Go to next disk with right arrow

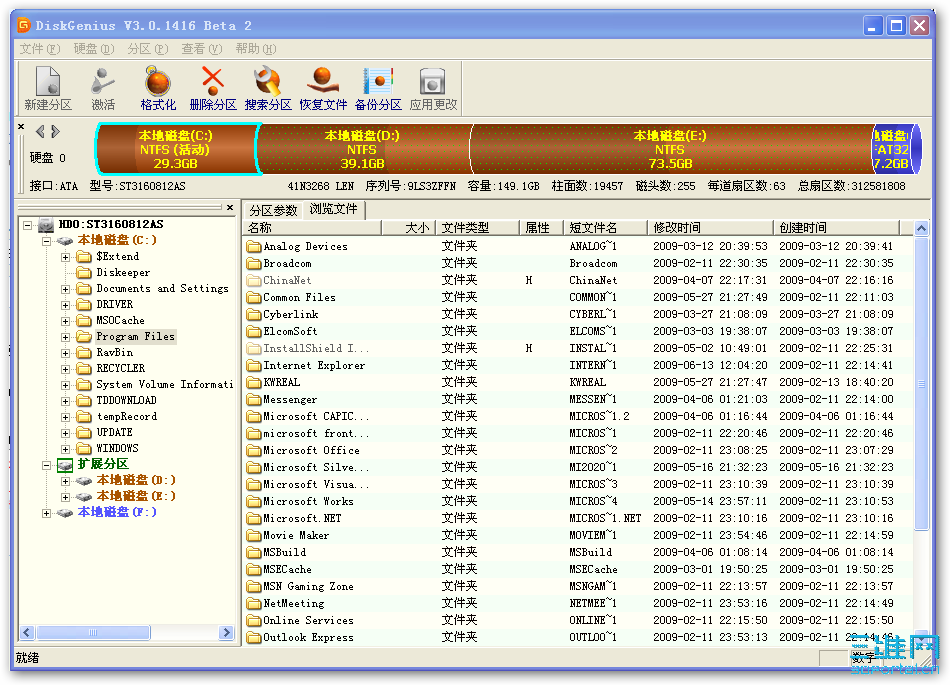pos(55,131)
